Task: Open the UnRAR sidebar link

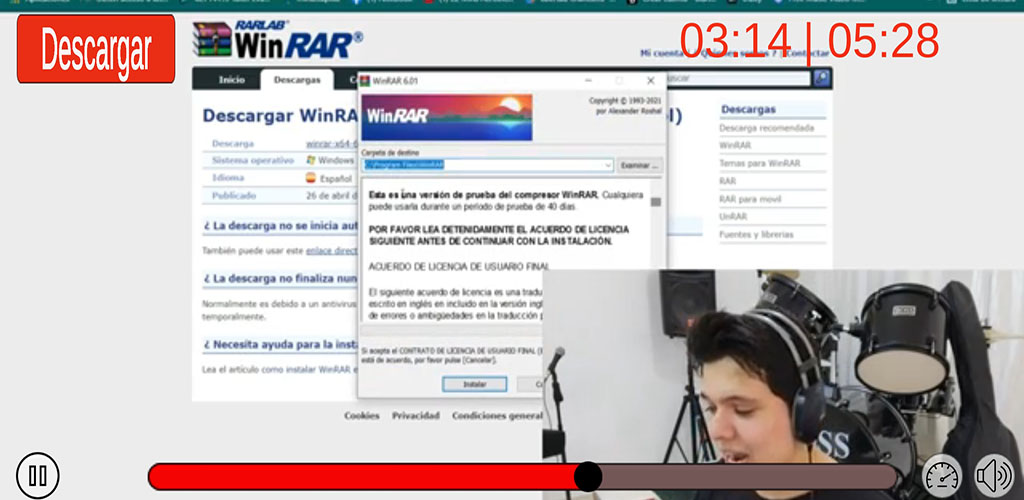Action: click(733, 216)
